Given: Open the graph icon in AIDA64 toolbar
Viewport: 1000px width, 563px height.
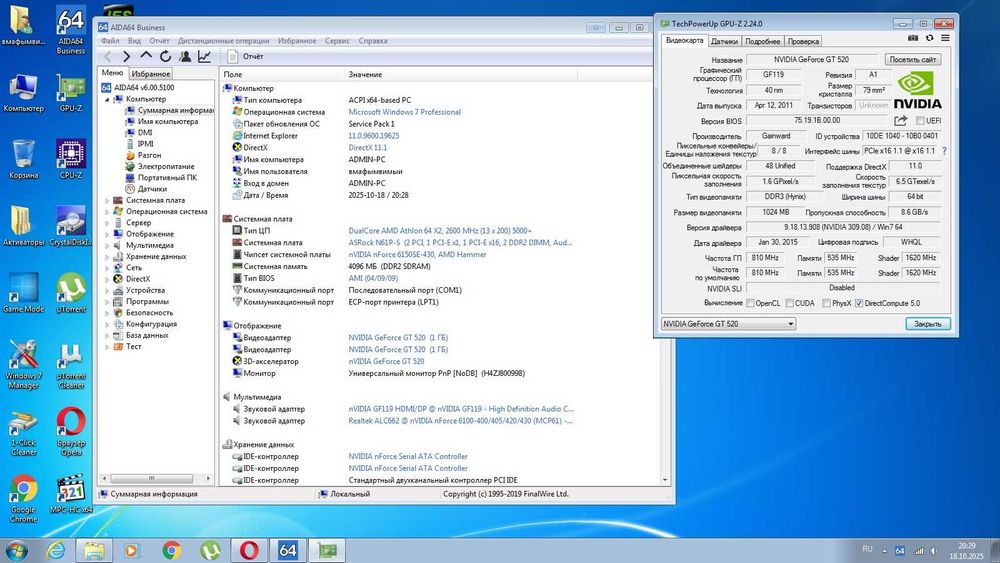Looking at the screenshot, I should pyautogui.click(x=204, y=57).
